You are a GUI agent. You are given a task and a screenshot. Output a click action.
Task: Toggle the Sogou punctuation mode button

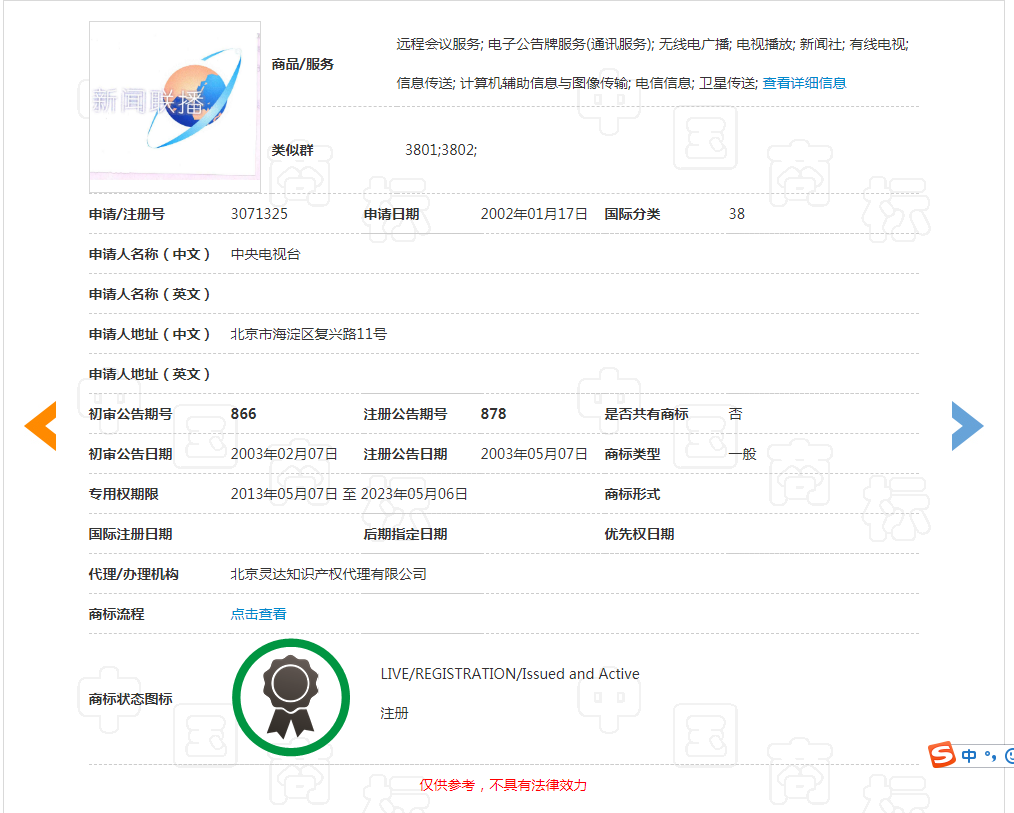pyautogui.click(x=990, y=756)
